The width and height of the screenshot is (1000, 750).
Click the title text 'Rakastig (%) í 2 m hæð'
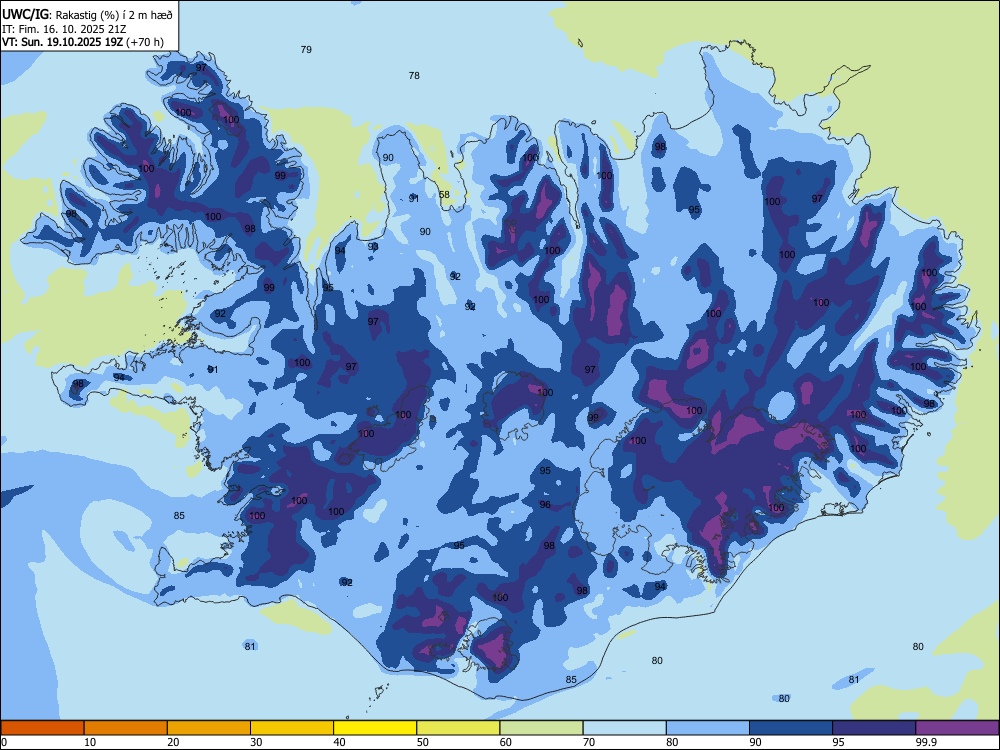coord(114,15)
